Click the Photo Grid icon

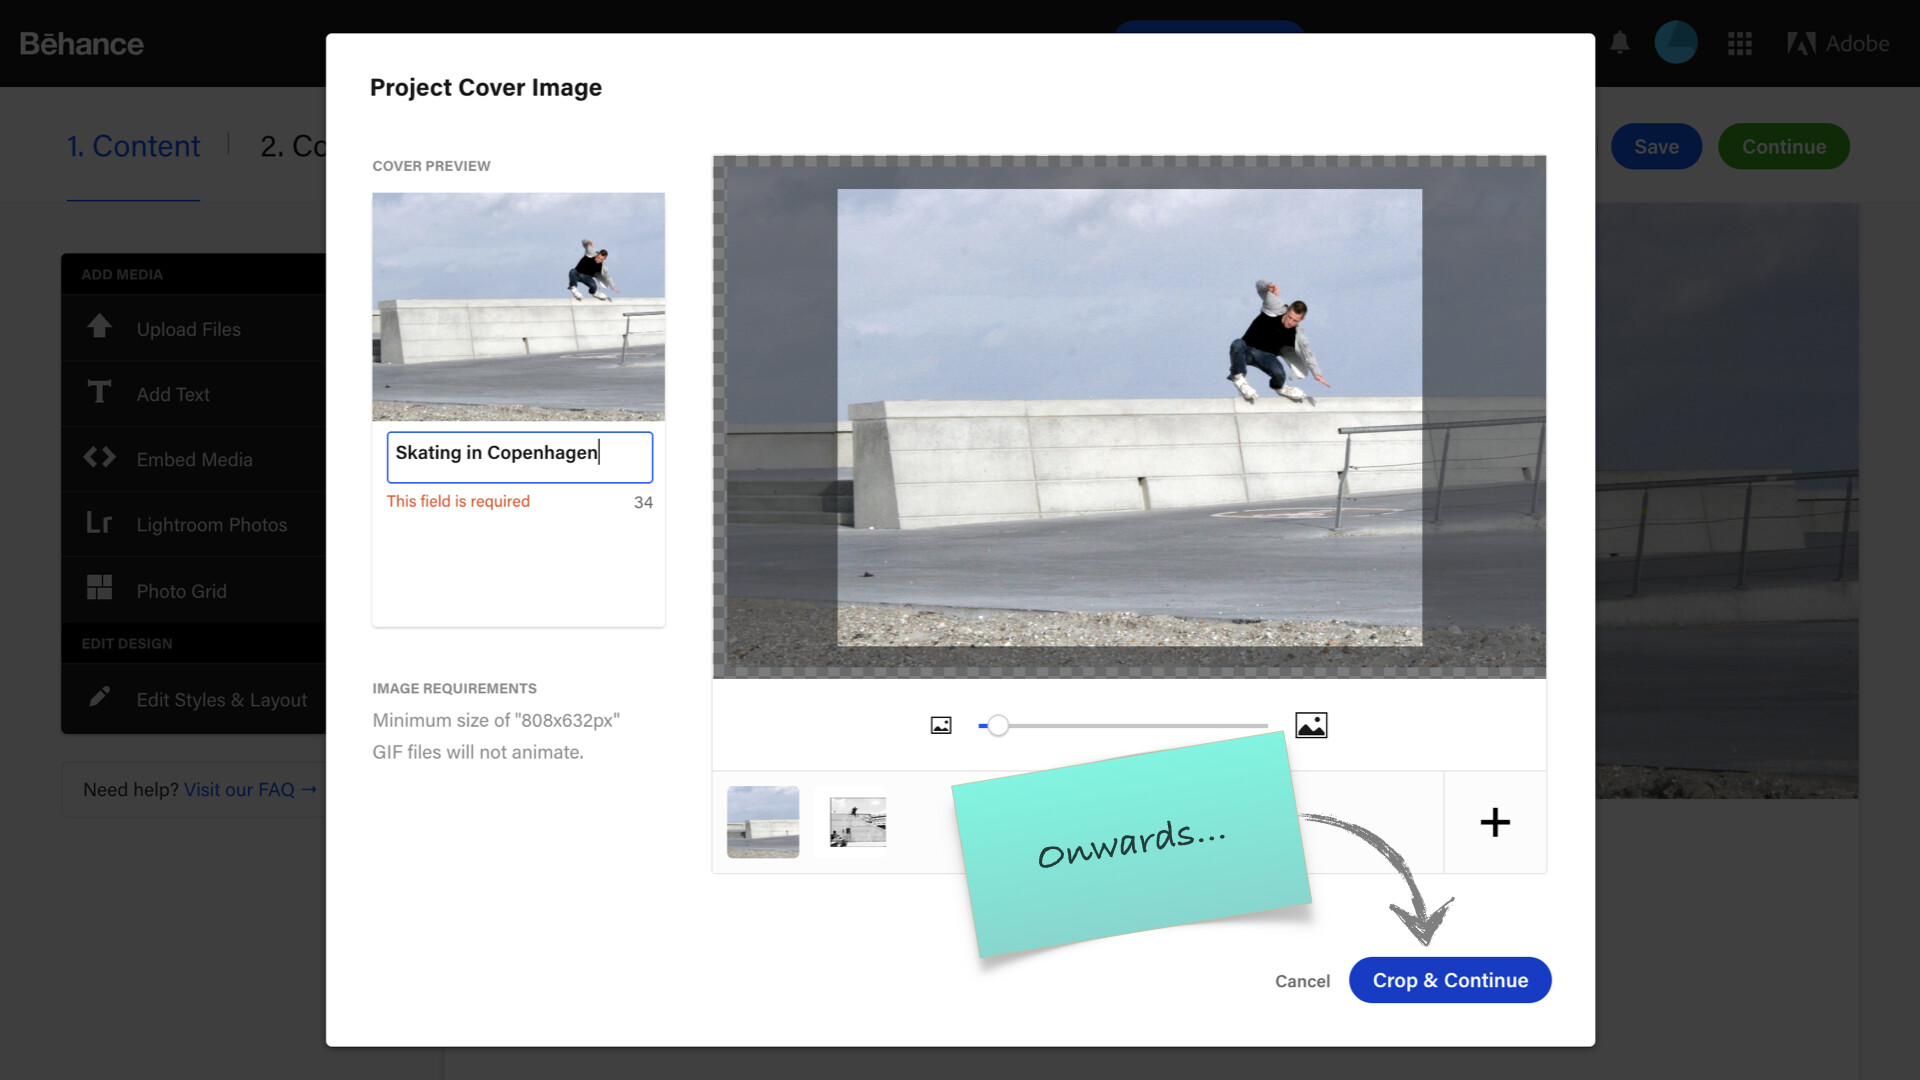(x=99, y=588)
